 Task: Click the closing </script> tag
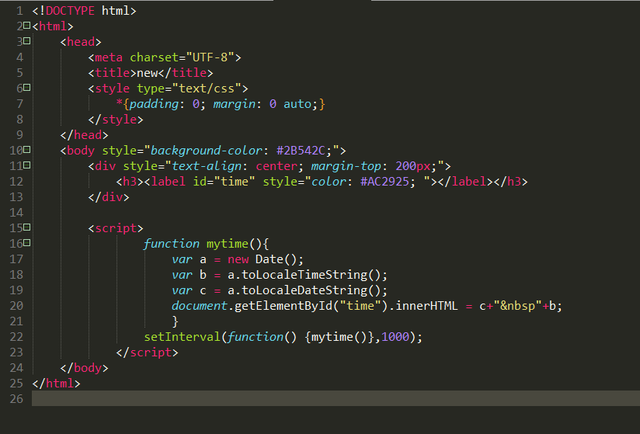click(x=147, y=352)
